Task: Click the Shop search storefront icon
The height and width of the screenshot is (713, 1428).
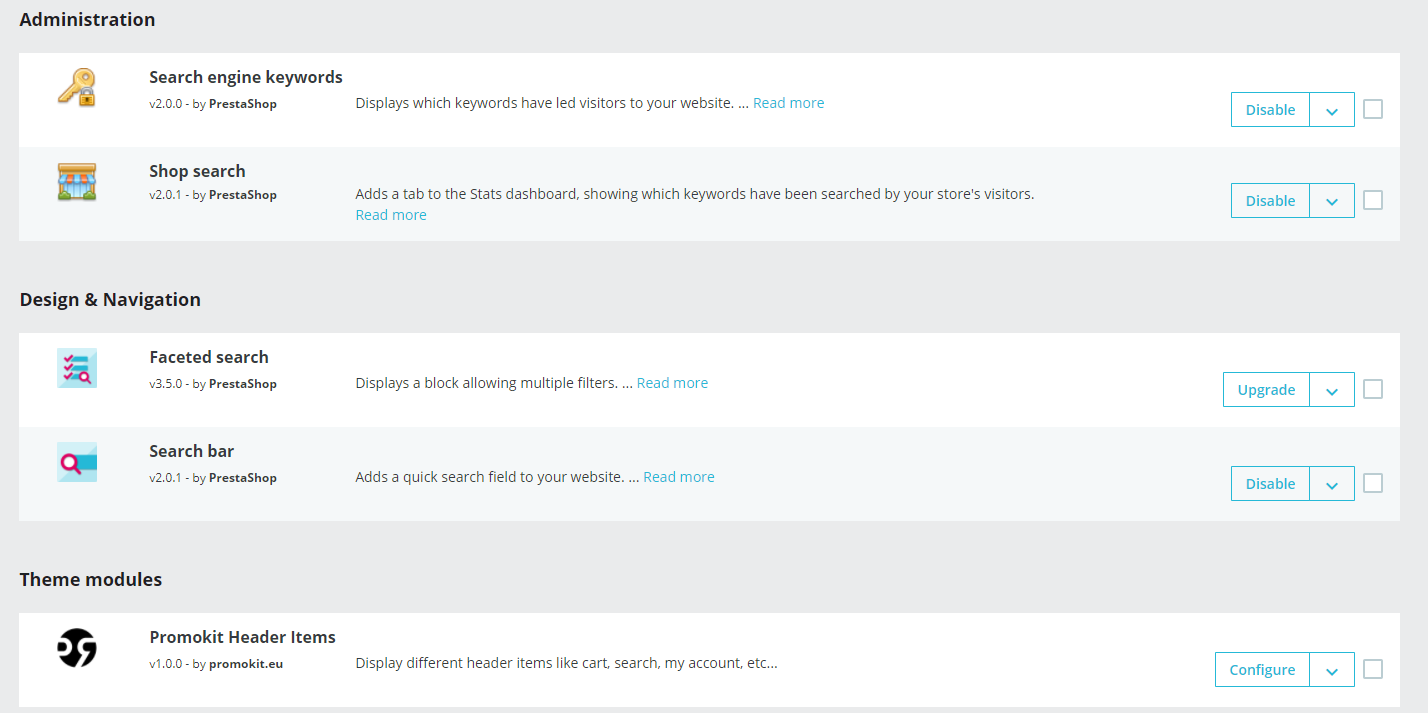Action: point(77,182)
